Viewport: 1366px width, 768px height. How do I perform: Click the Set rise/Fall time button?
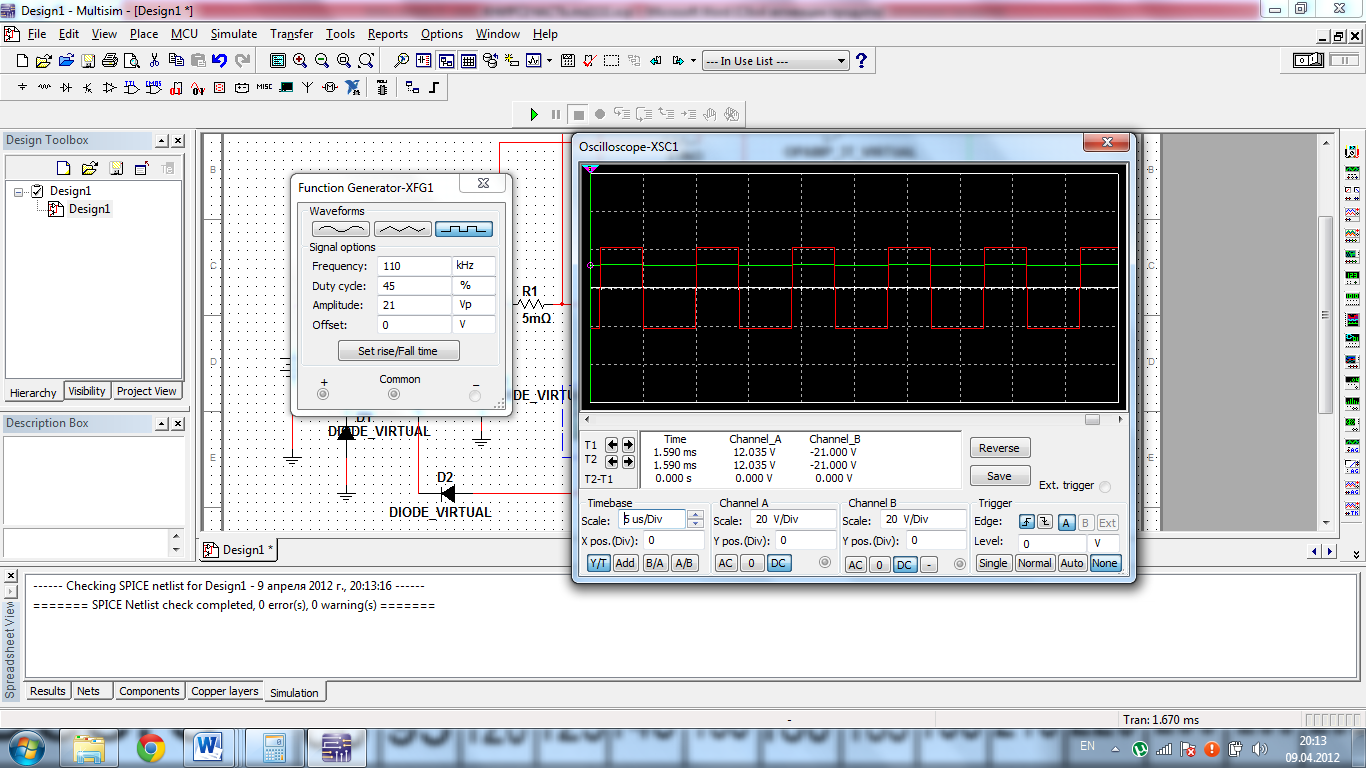398,351
